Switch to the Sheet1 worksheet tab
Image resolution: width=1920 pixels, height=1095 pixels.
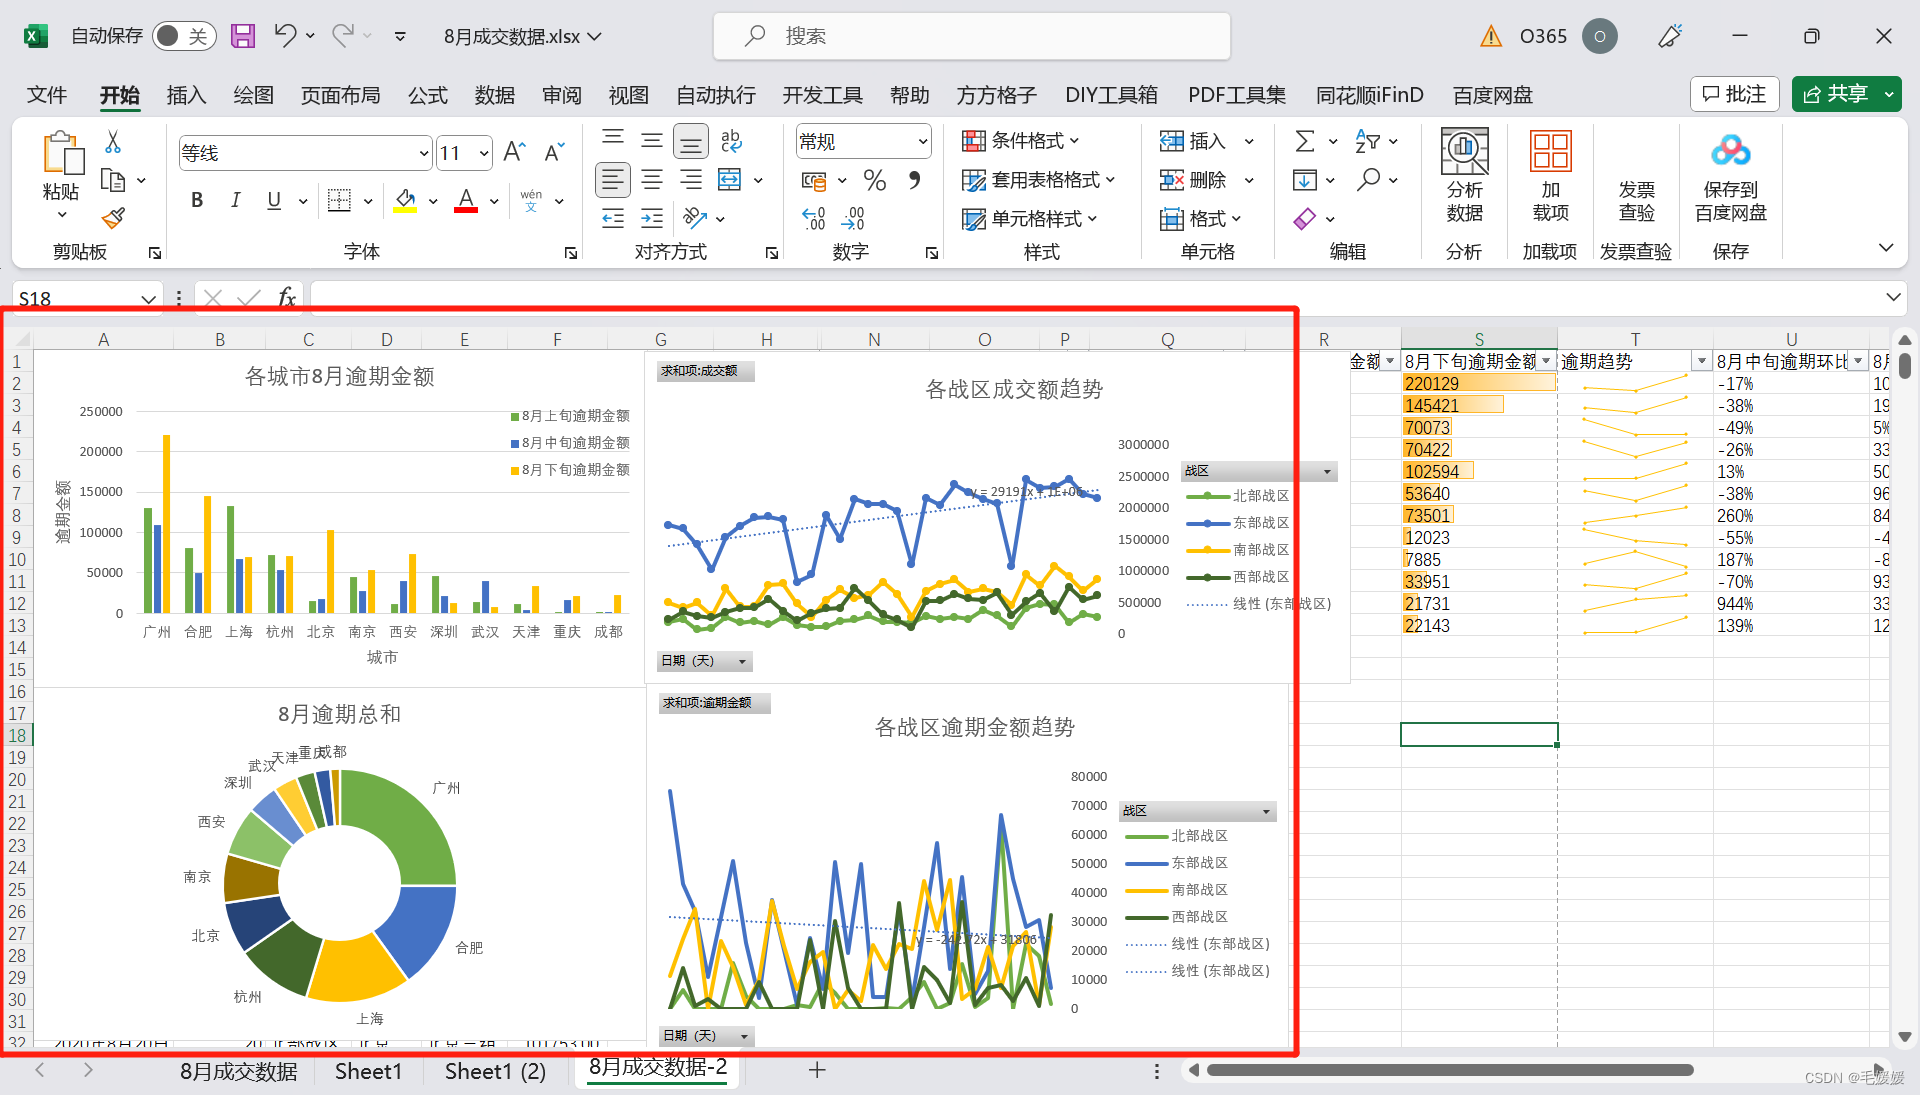tap(368, 1071)
